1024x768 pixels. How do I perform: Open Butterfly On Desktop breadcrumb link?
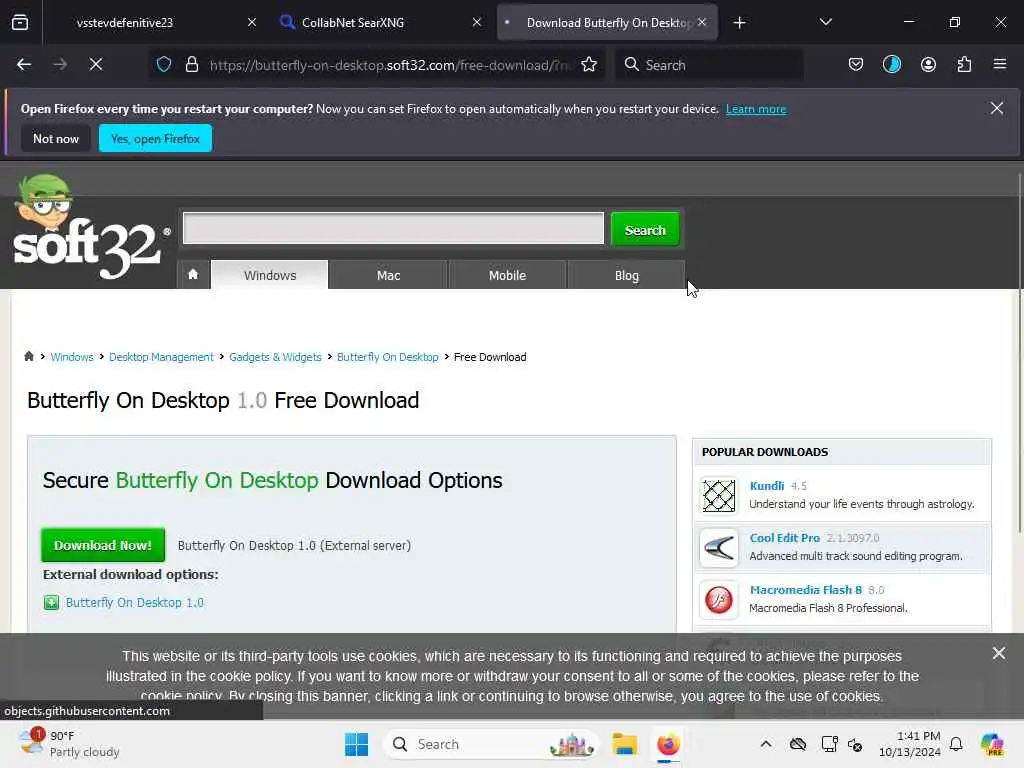tap(387, 357)
